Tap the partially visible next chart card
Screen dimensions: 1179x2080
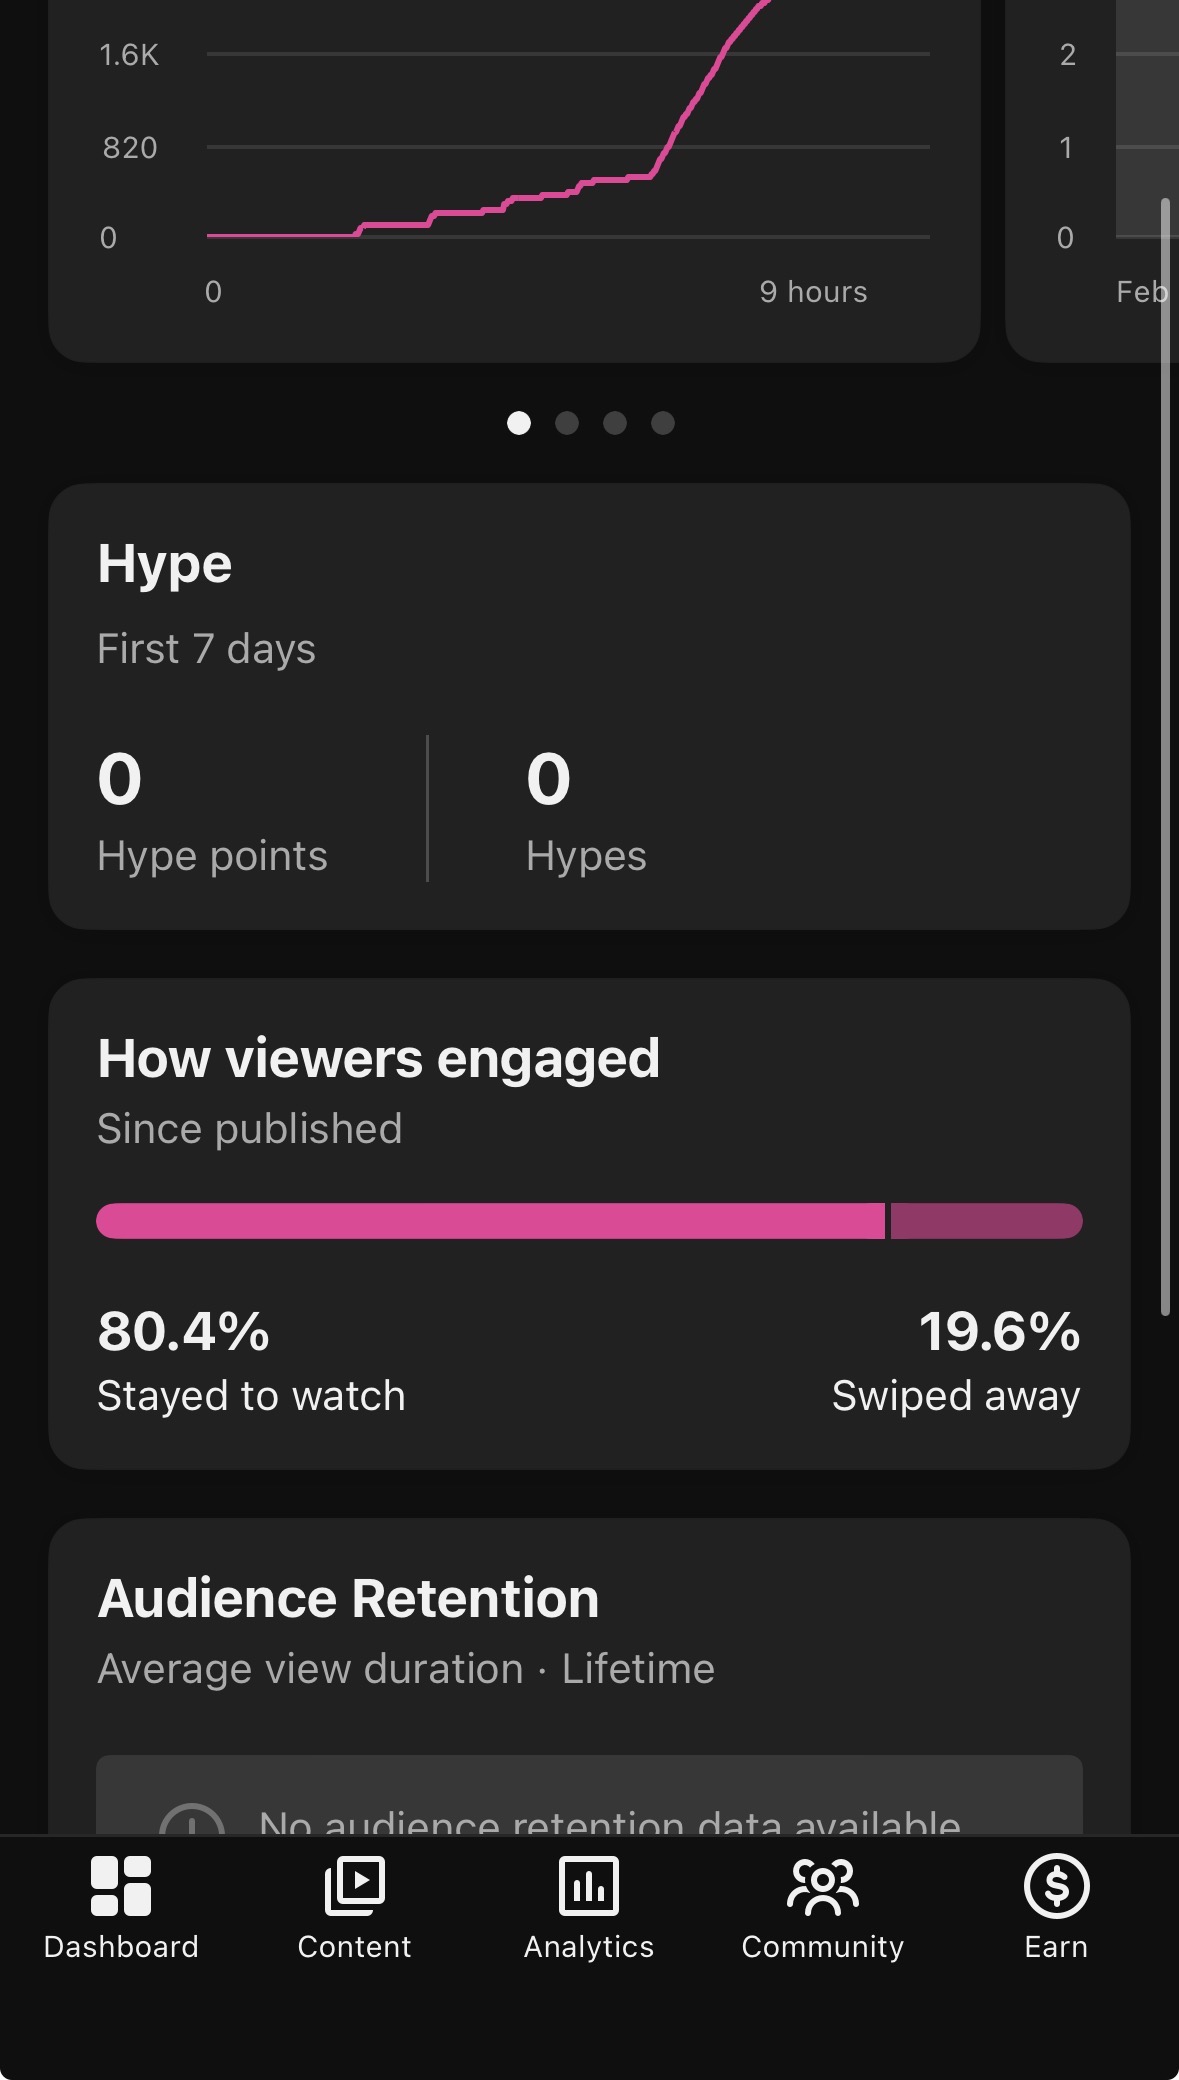click(x=1092, y=180)
